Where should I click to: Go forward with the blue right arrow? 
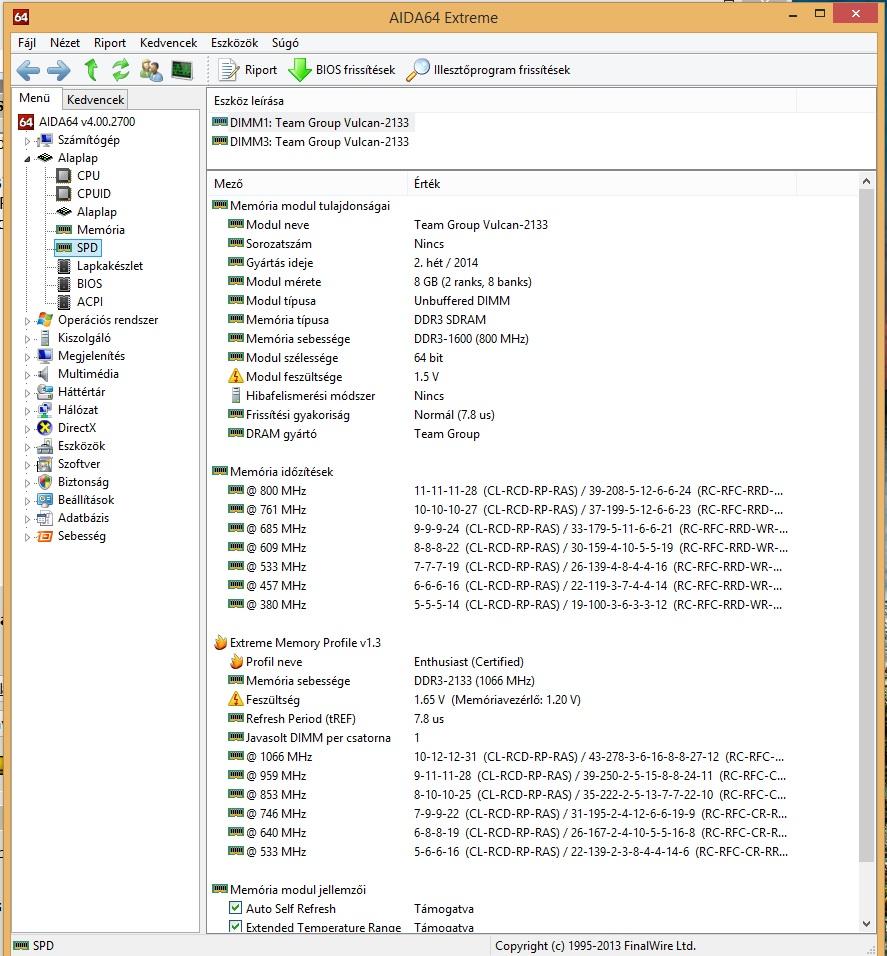(59, 71)
